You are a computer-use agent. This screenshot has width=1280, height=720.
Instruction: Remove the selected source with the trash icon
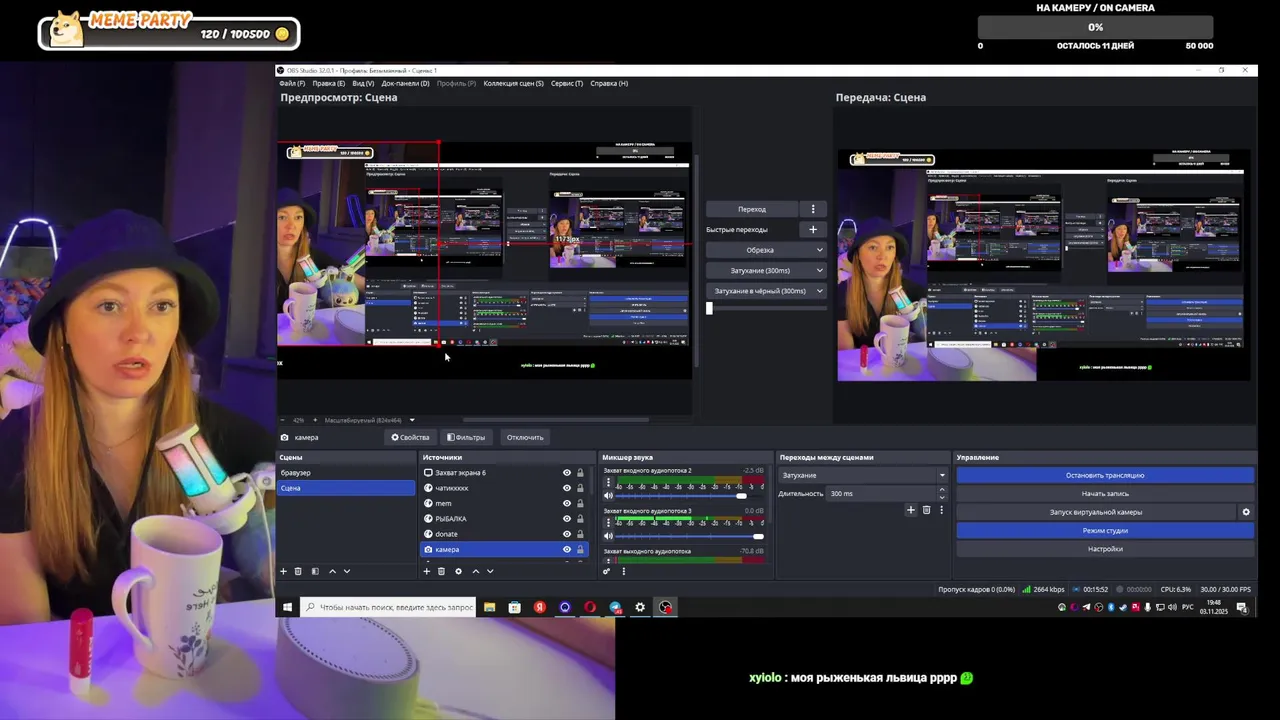point(442,571)
